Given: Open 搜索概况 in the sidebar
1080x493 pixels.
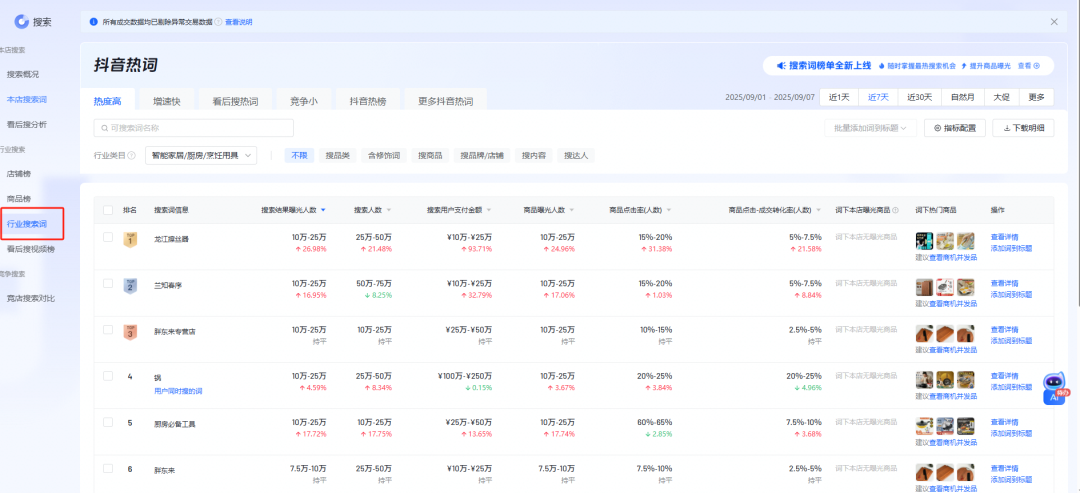Looking at the screenshot, I should coord(23,74).
